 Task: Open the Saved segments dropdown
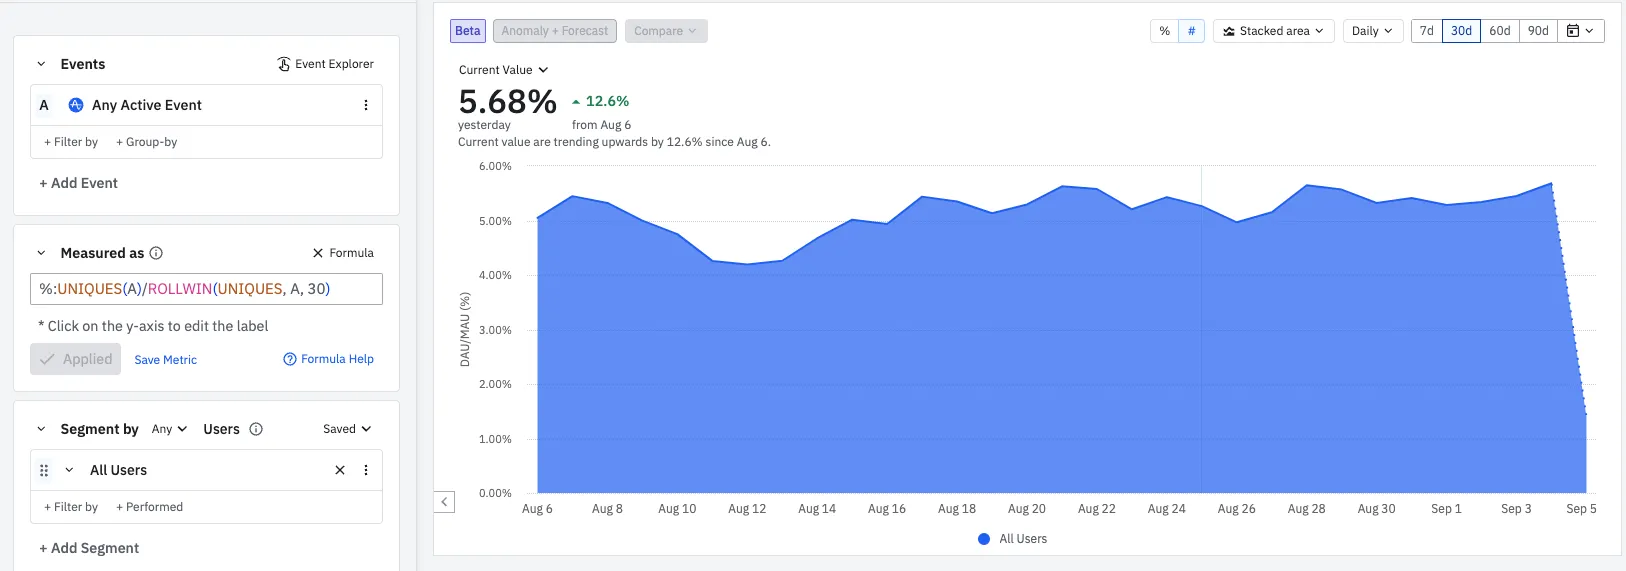[x=347, y=429]
